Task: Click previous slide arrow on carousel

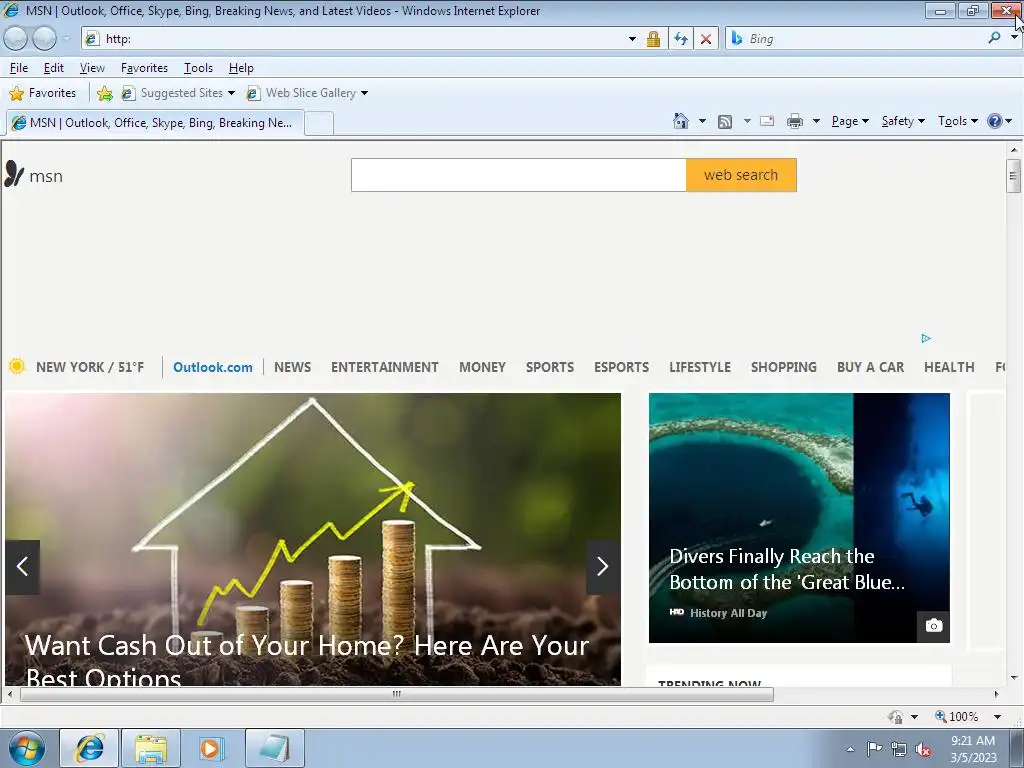Action: pyautogui.click(x=22, y=567)
